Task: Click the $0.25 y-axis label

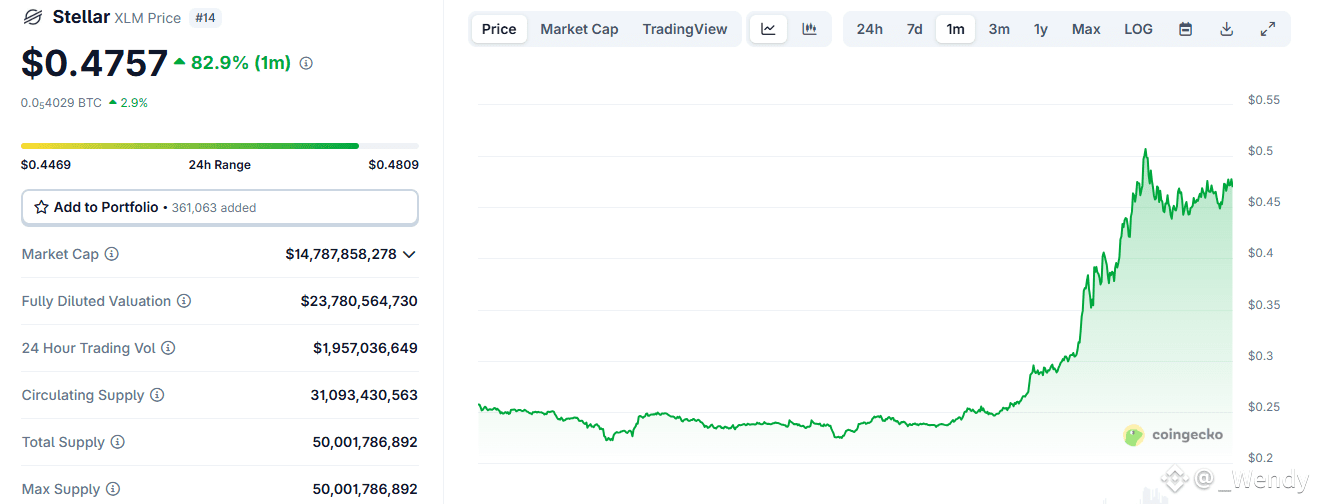Action: click(1264, 407)
